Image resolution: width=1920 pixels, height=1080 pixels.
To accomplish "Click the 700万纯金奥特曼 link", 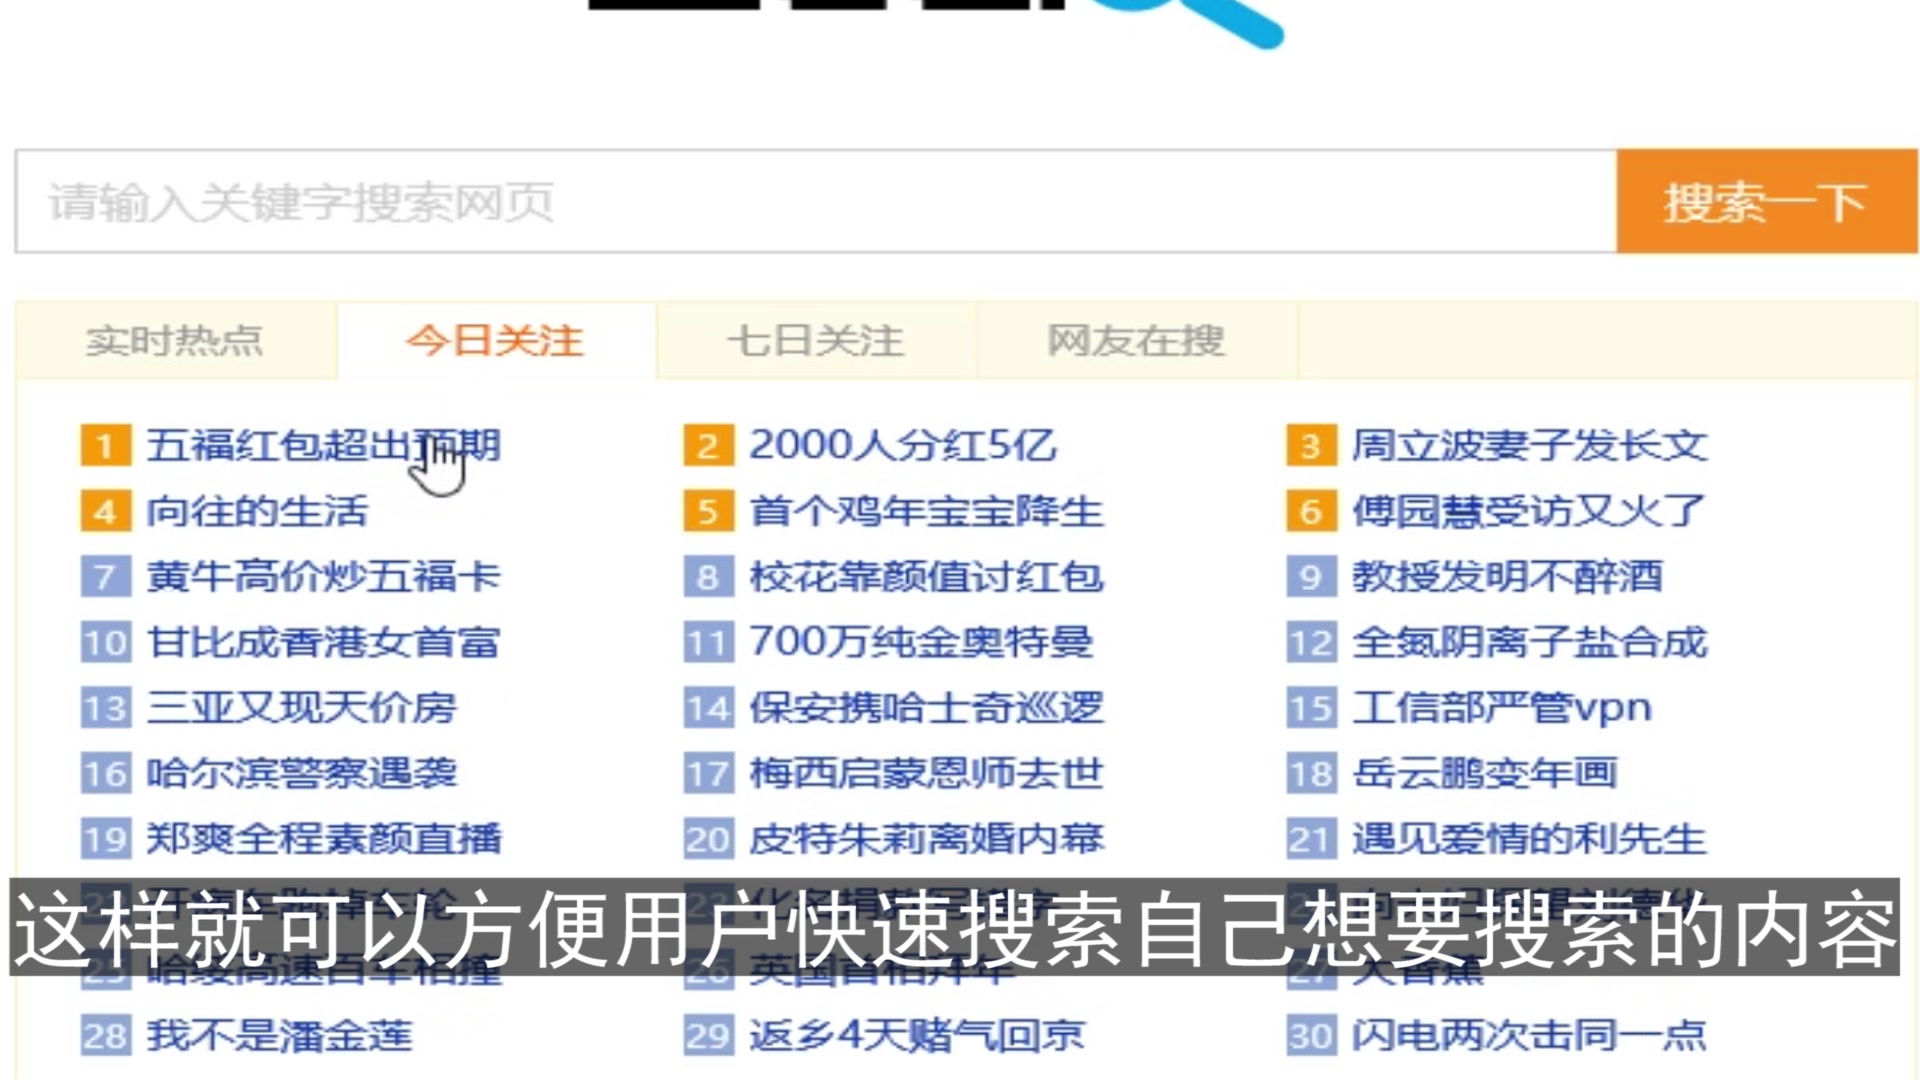I will (921, 642).
